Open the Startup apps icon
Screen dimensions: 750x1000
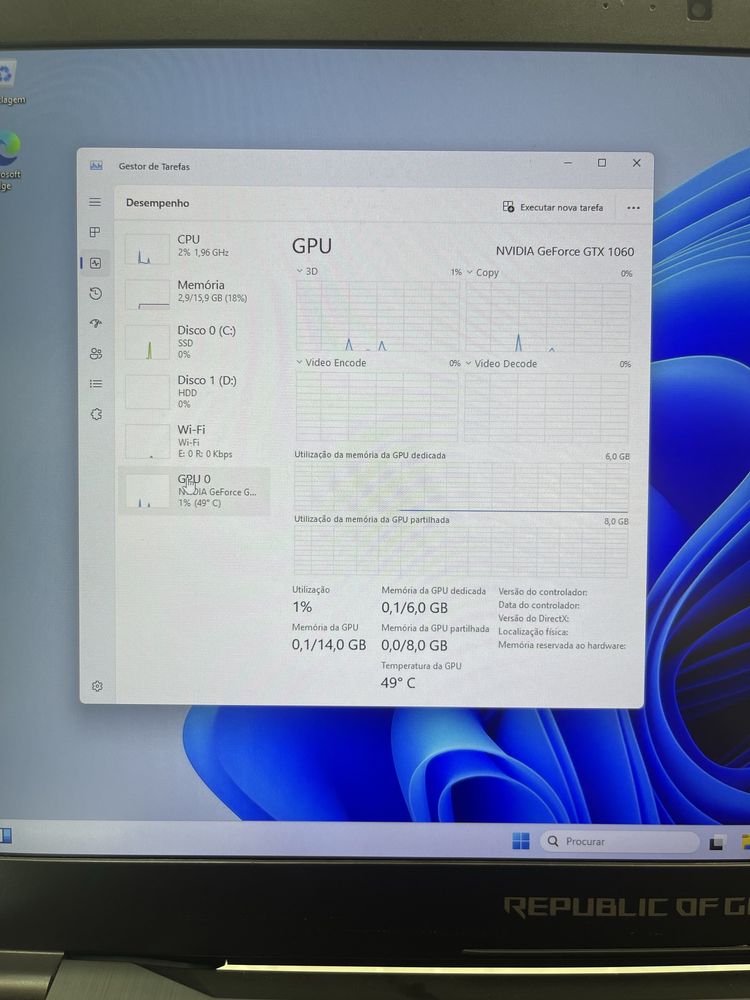point(96,323)
